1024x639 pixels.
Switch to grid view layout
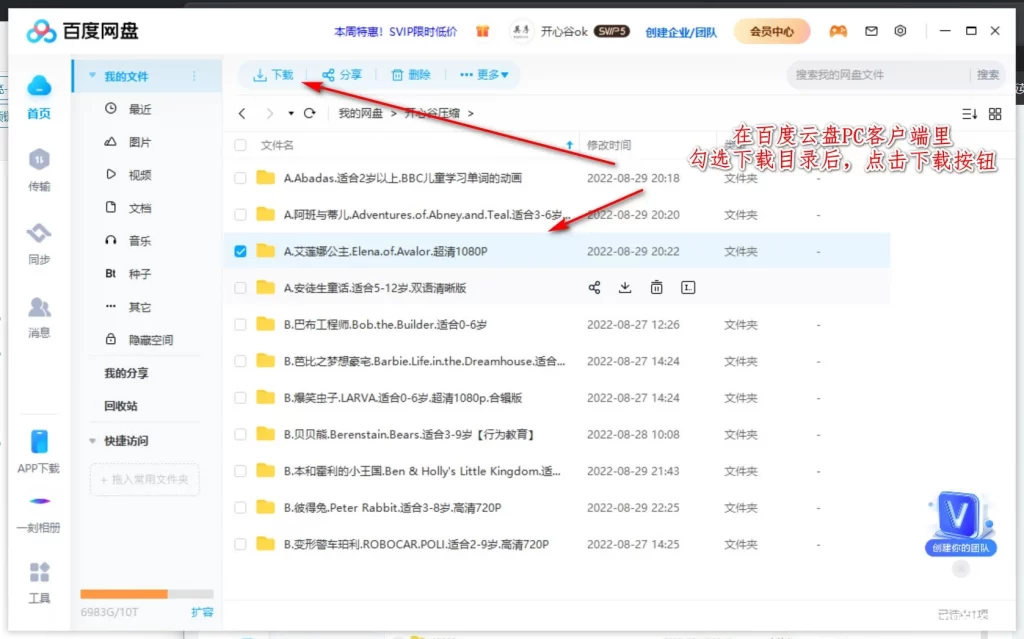point(995,114)
